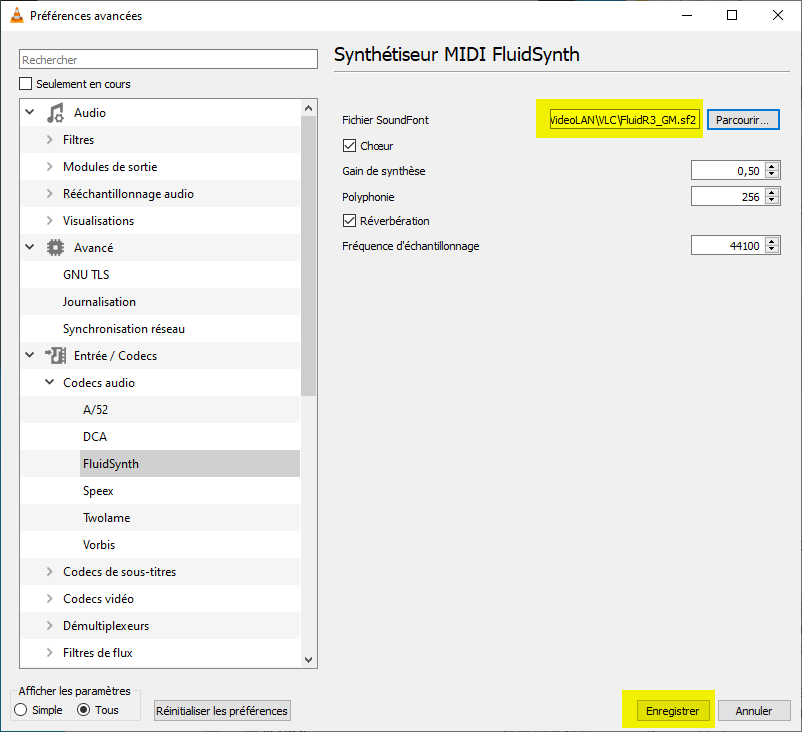Expand the Modules de sortie node
802x732 pixels.
coord(50,166)
